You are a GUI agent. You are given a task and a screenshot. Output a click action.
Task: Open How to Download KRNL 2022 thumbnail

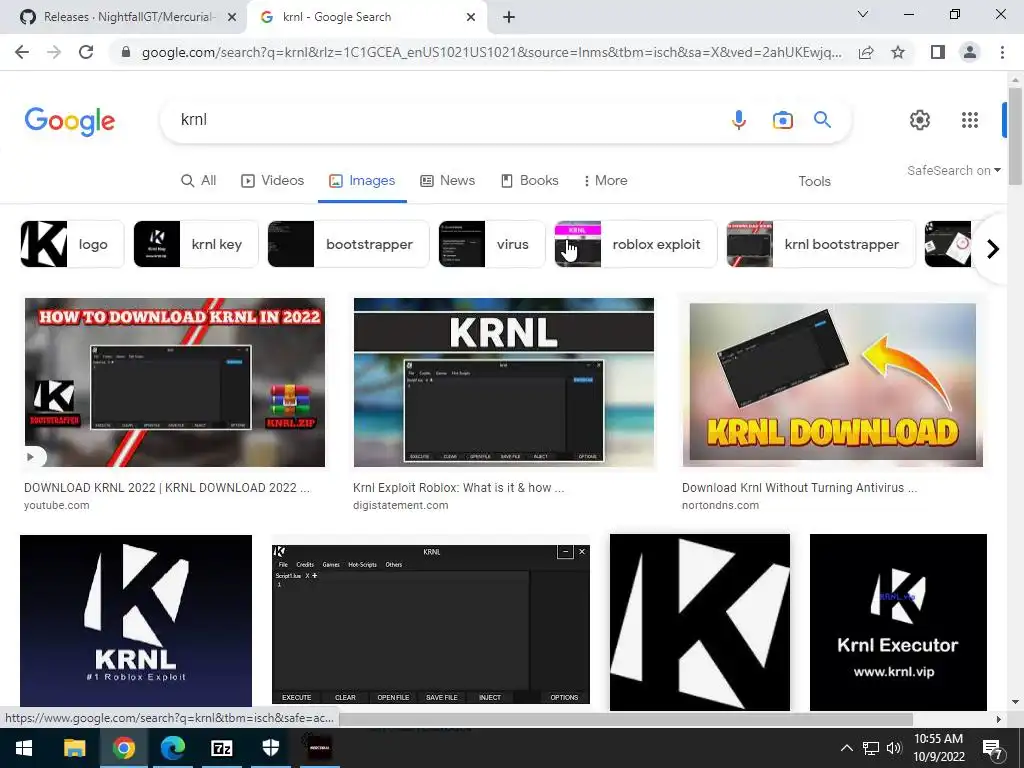pyautogui.click(x=174, y=383)
